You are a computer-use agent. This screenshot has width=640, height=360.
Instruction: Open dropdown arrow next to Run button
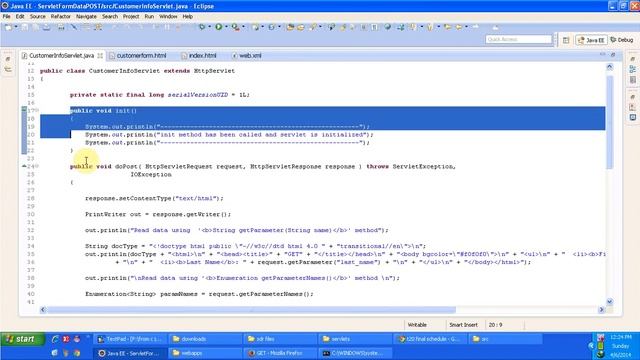pos(226,27)
